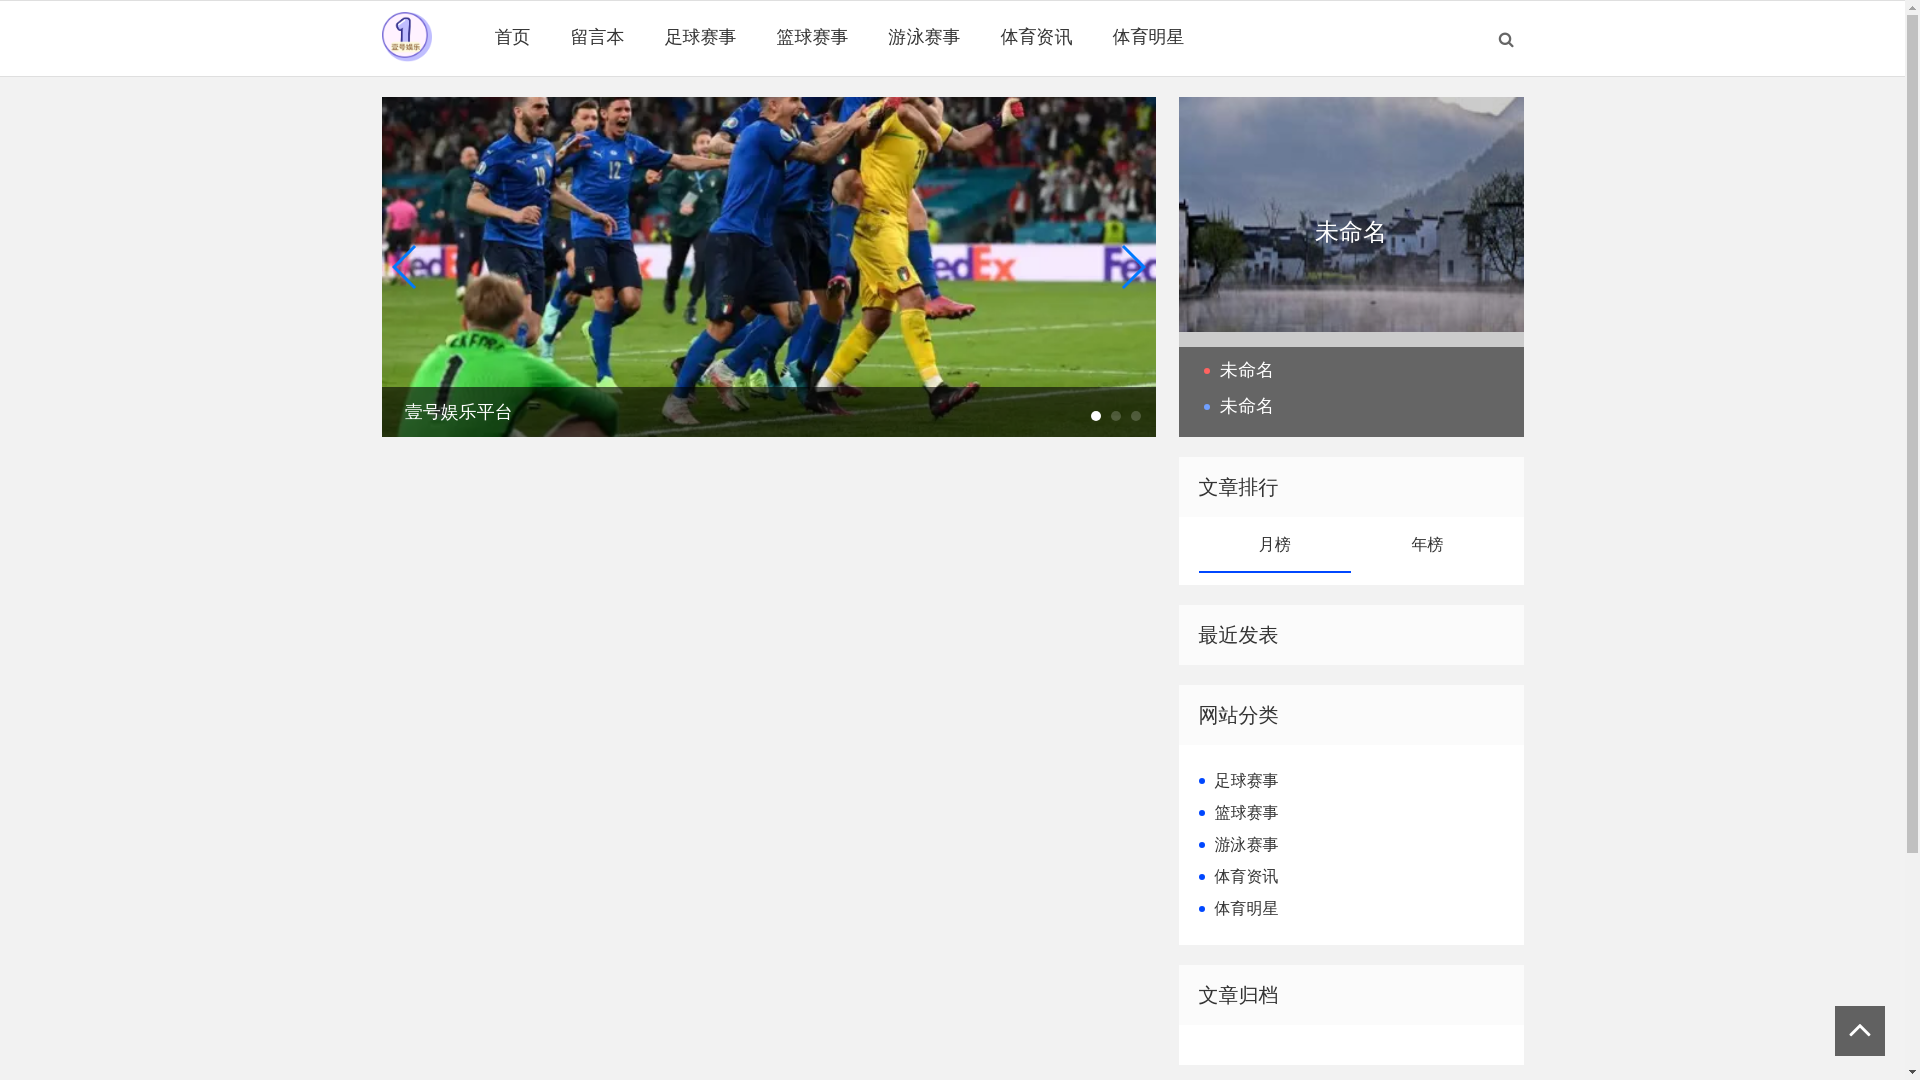Click the 壹号娱乐平台 carousel caption
The image size is (1920, 1080).
tap(458, 412)
